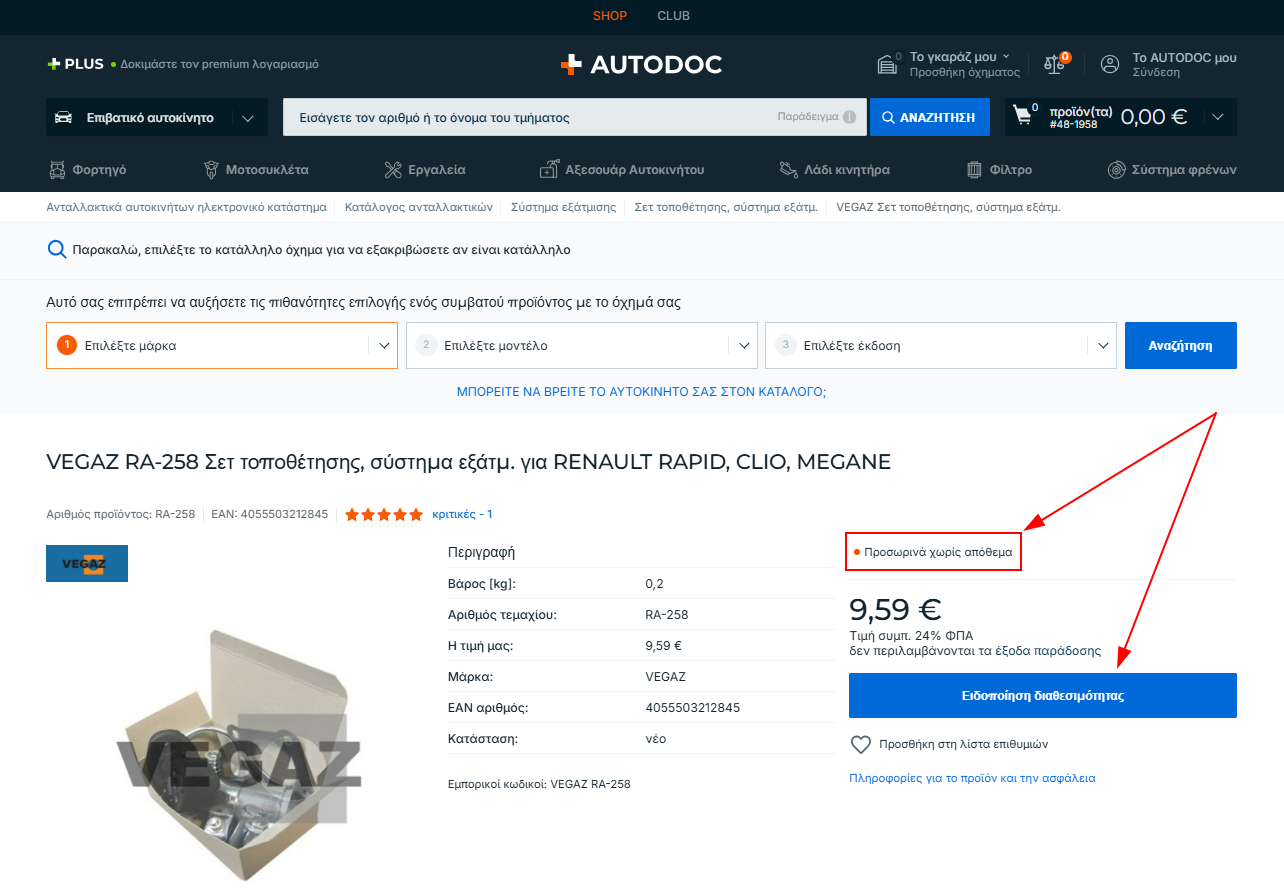Open the Επιλέξτε μοντέλο dropdown
Image resolution: width=1284 pixels, height=891 pixels.
[x=582, y=345]
